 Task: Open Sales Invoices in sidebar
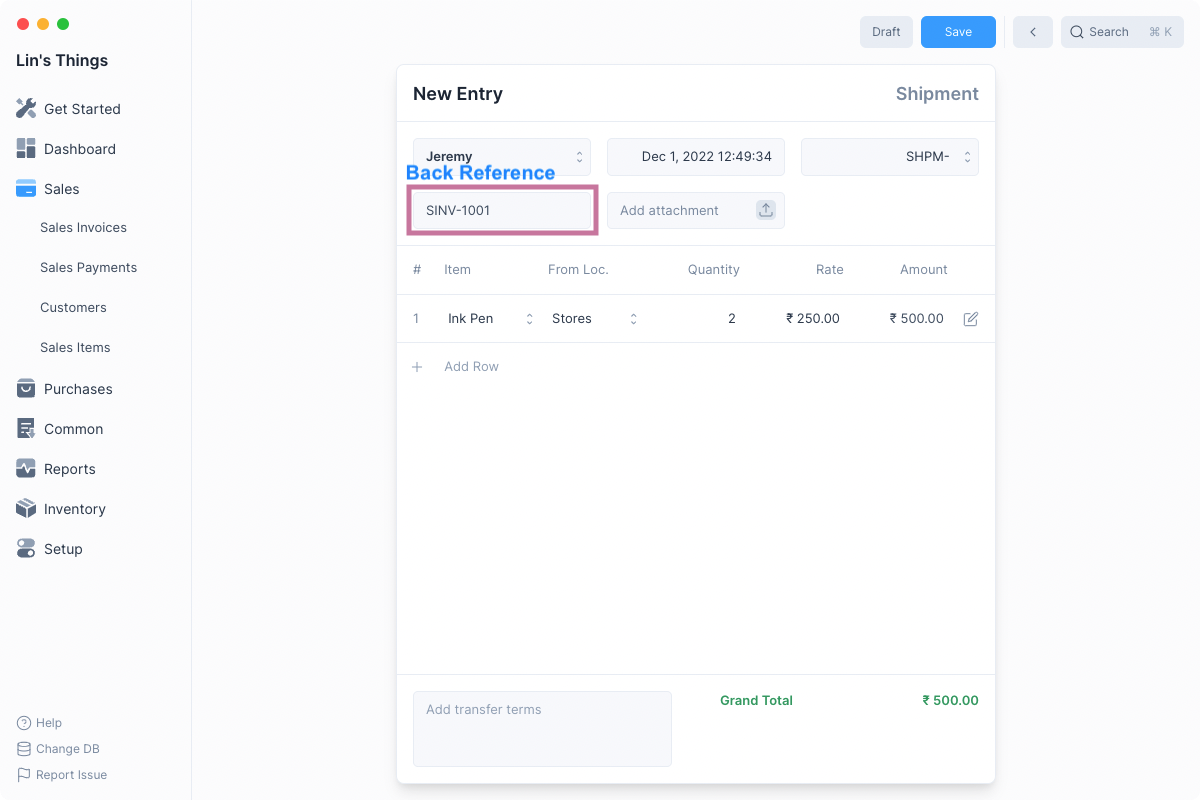(x=83, y=228)
